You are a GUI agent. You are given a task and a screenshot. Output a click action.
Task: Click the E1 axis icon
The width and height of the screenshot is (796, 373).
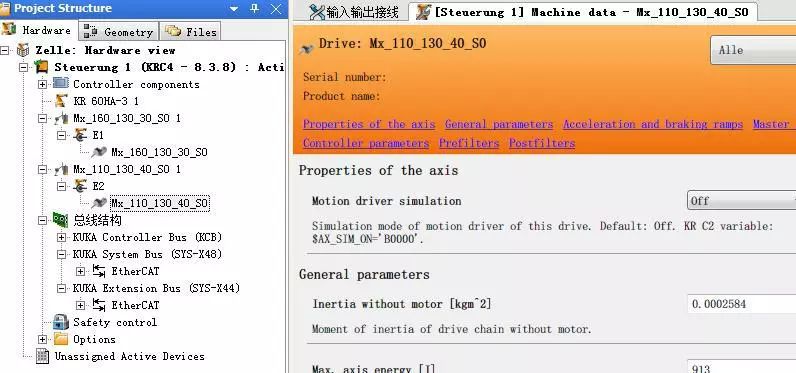80,135
